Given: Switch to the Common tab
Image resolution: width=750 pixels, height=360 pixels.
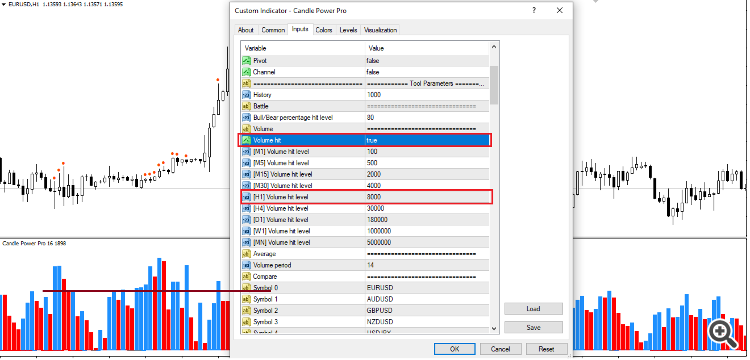Looking at the screenshot, I should point(273,30).
